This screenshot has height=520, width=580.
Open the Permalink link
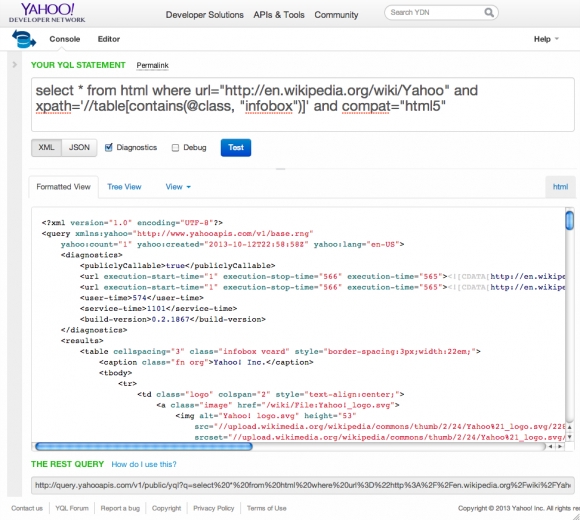pos(152,65)
